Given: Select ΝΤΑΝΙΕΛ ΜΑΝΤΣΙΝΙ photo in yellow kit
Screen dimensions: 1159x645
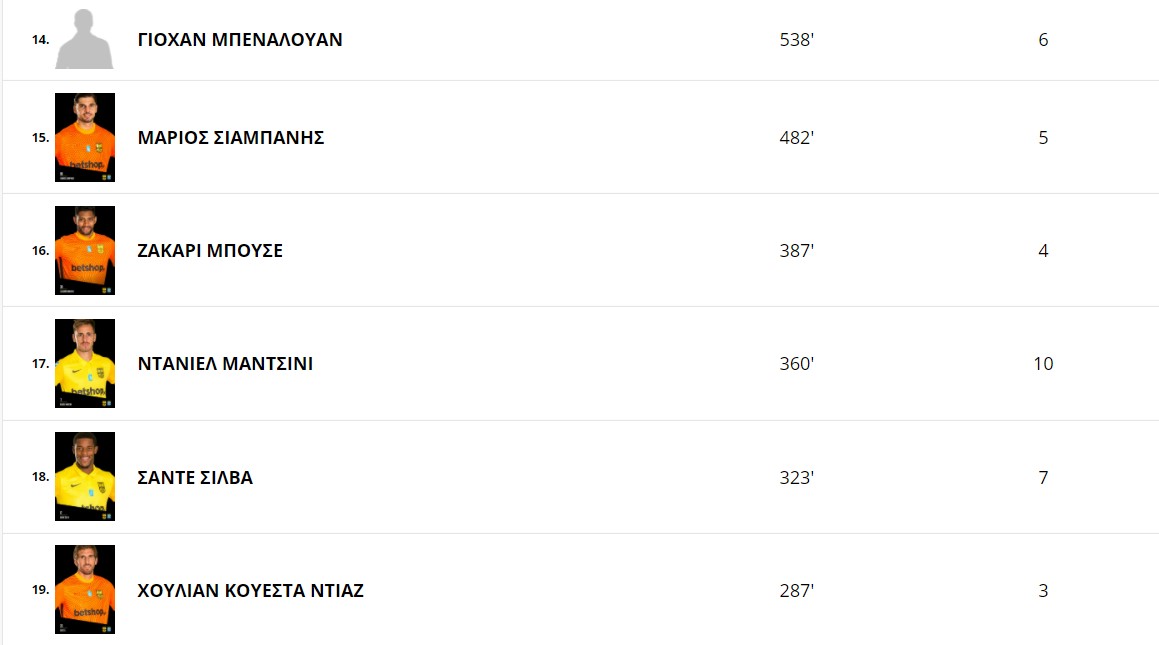Looking at the screenshot, I should pos(85,364).
